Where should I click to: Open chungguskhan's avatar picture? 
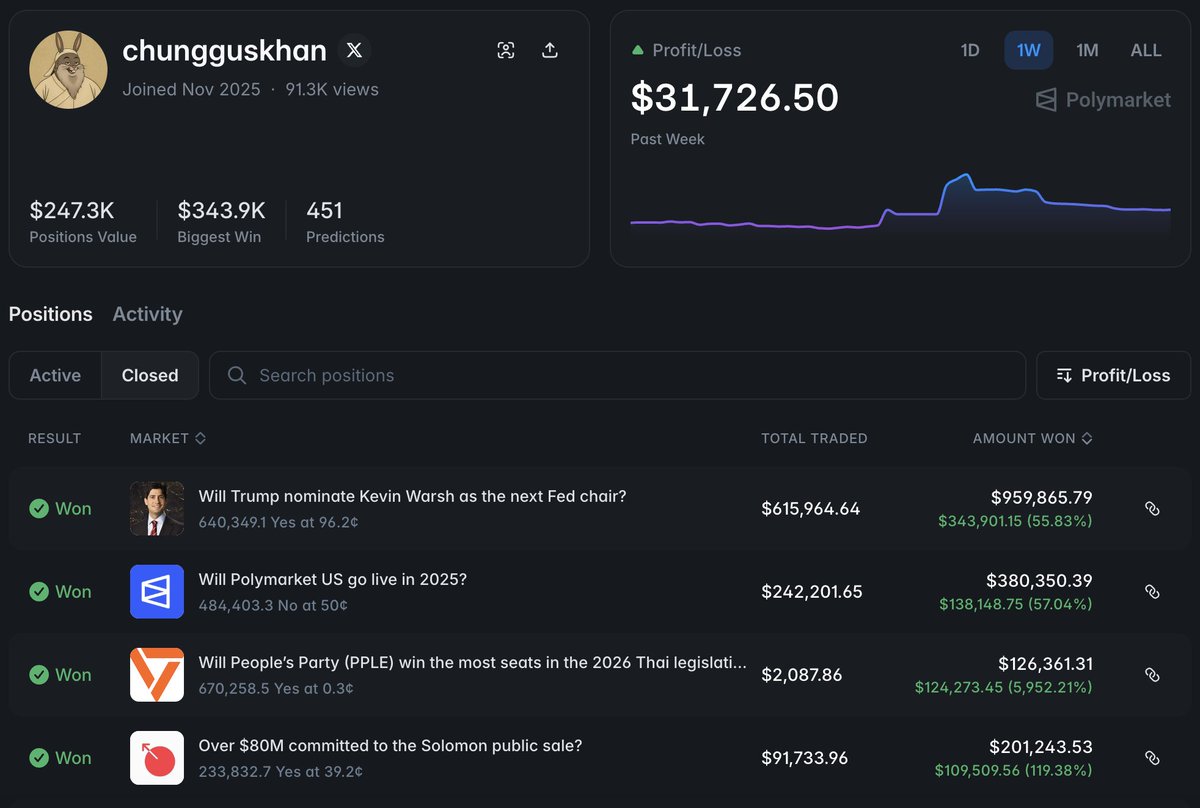68,69
